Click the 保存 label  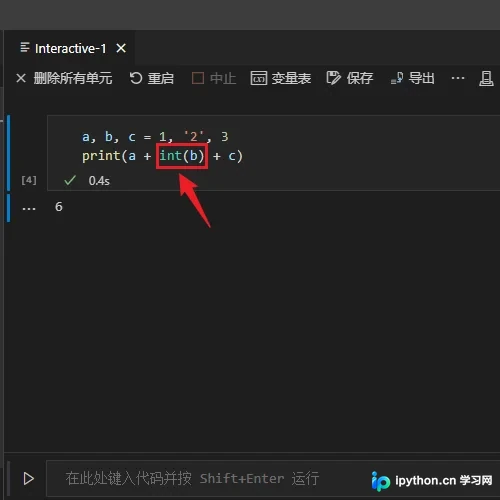360,78
